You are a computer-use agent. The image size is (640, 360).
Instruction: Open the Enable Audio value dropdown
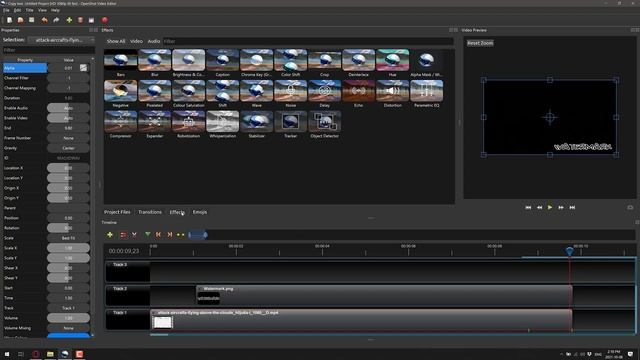tap(68, 108)
